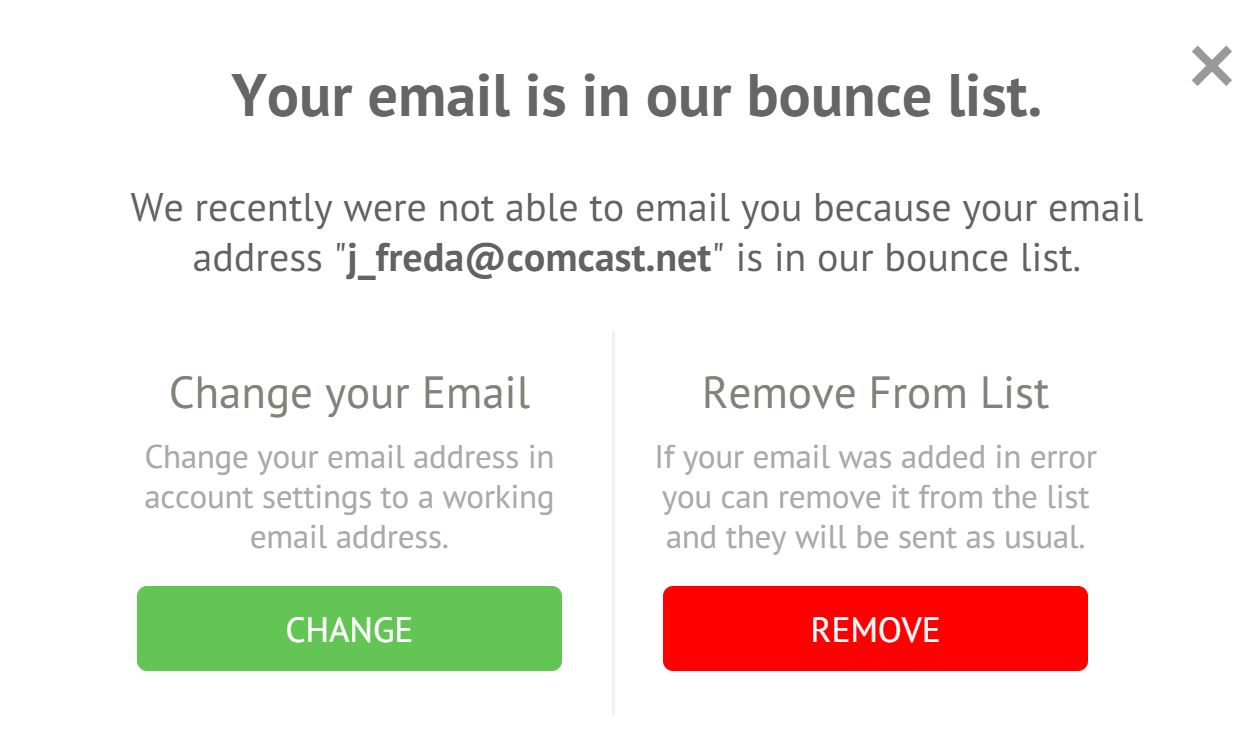Click the text "you can remove it from the list"

click(x=875, y=497)
